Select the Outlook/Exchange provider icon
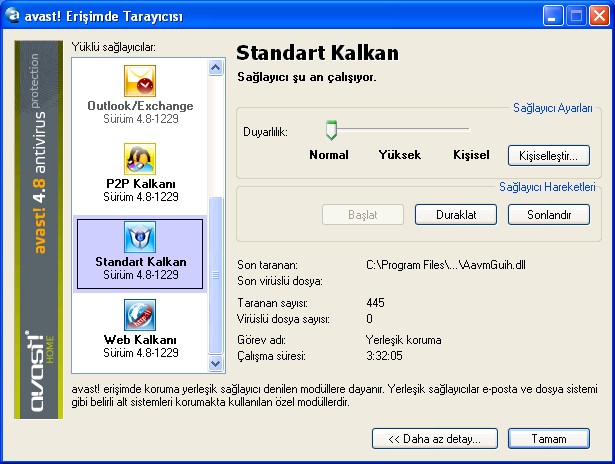The image size is (615, 464). coord(140,81)
